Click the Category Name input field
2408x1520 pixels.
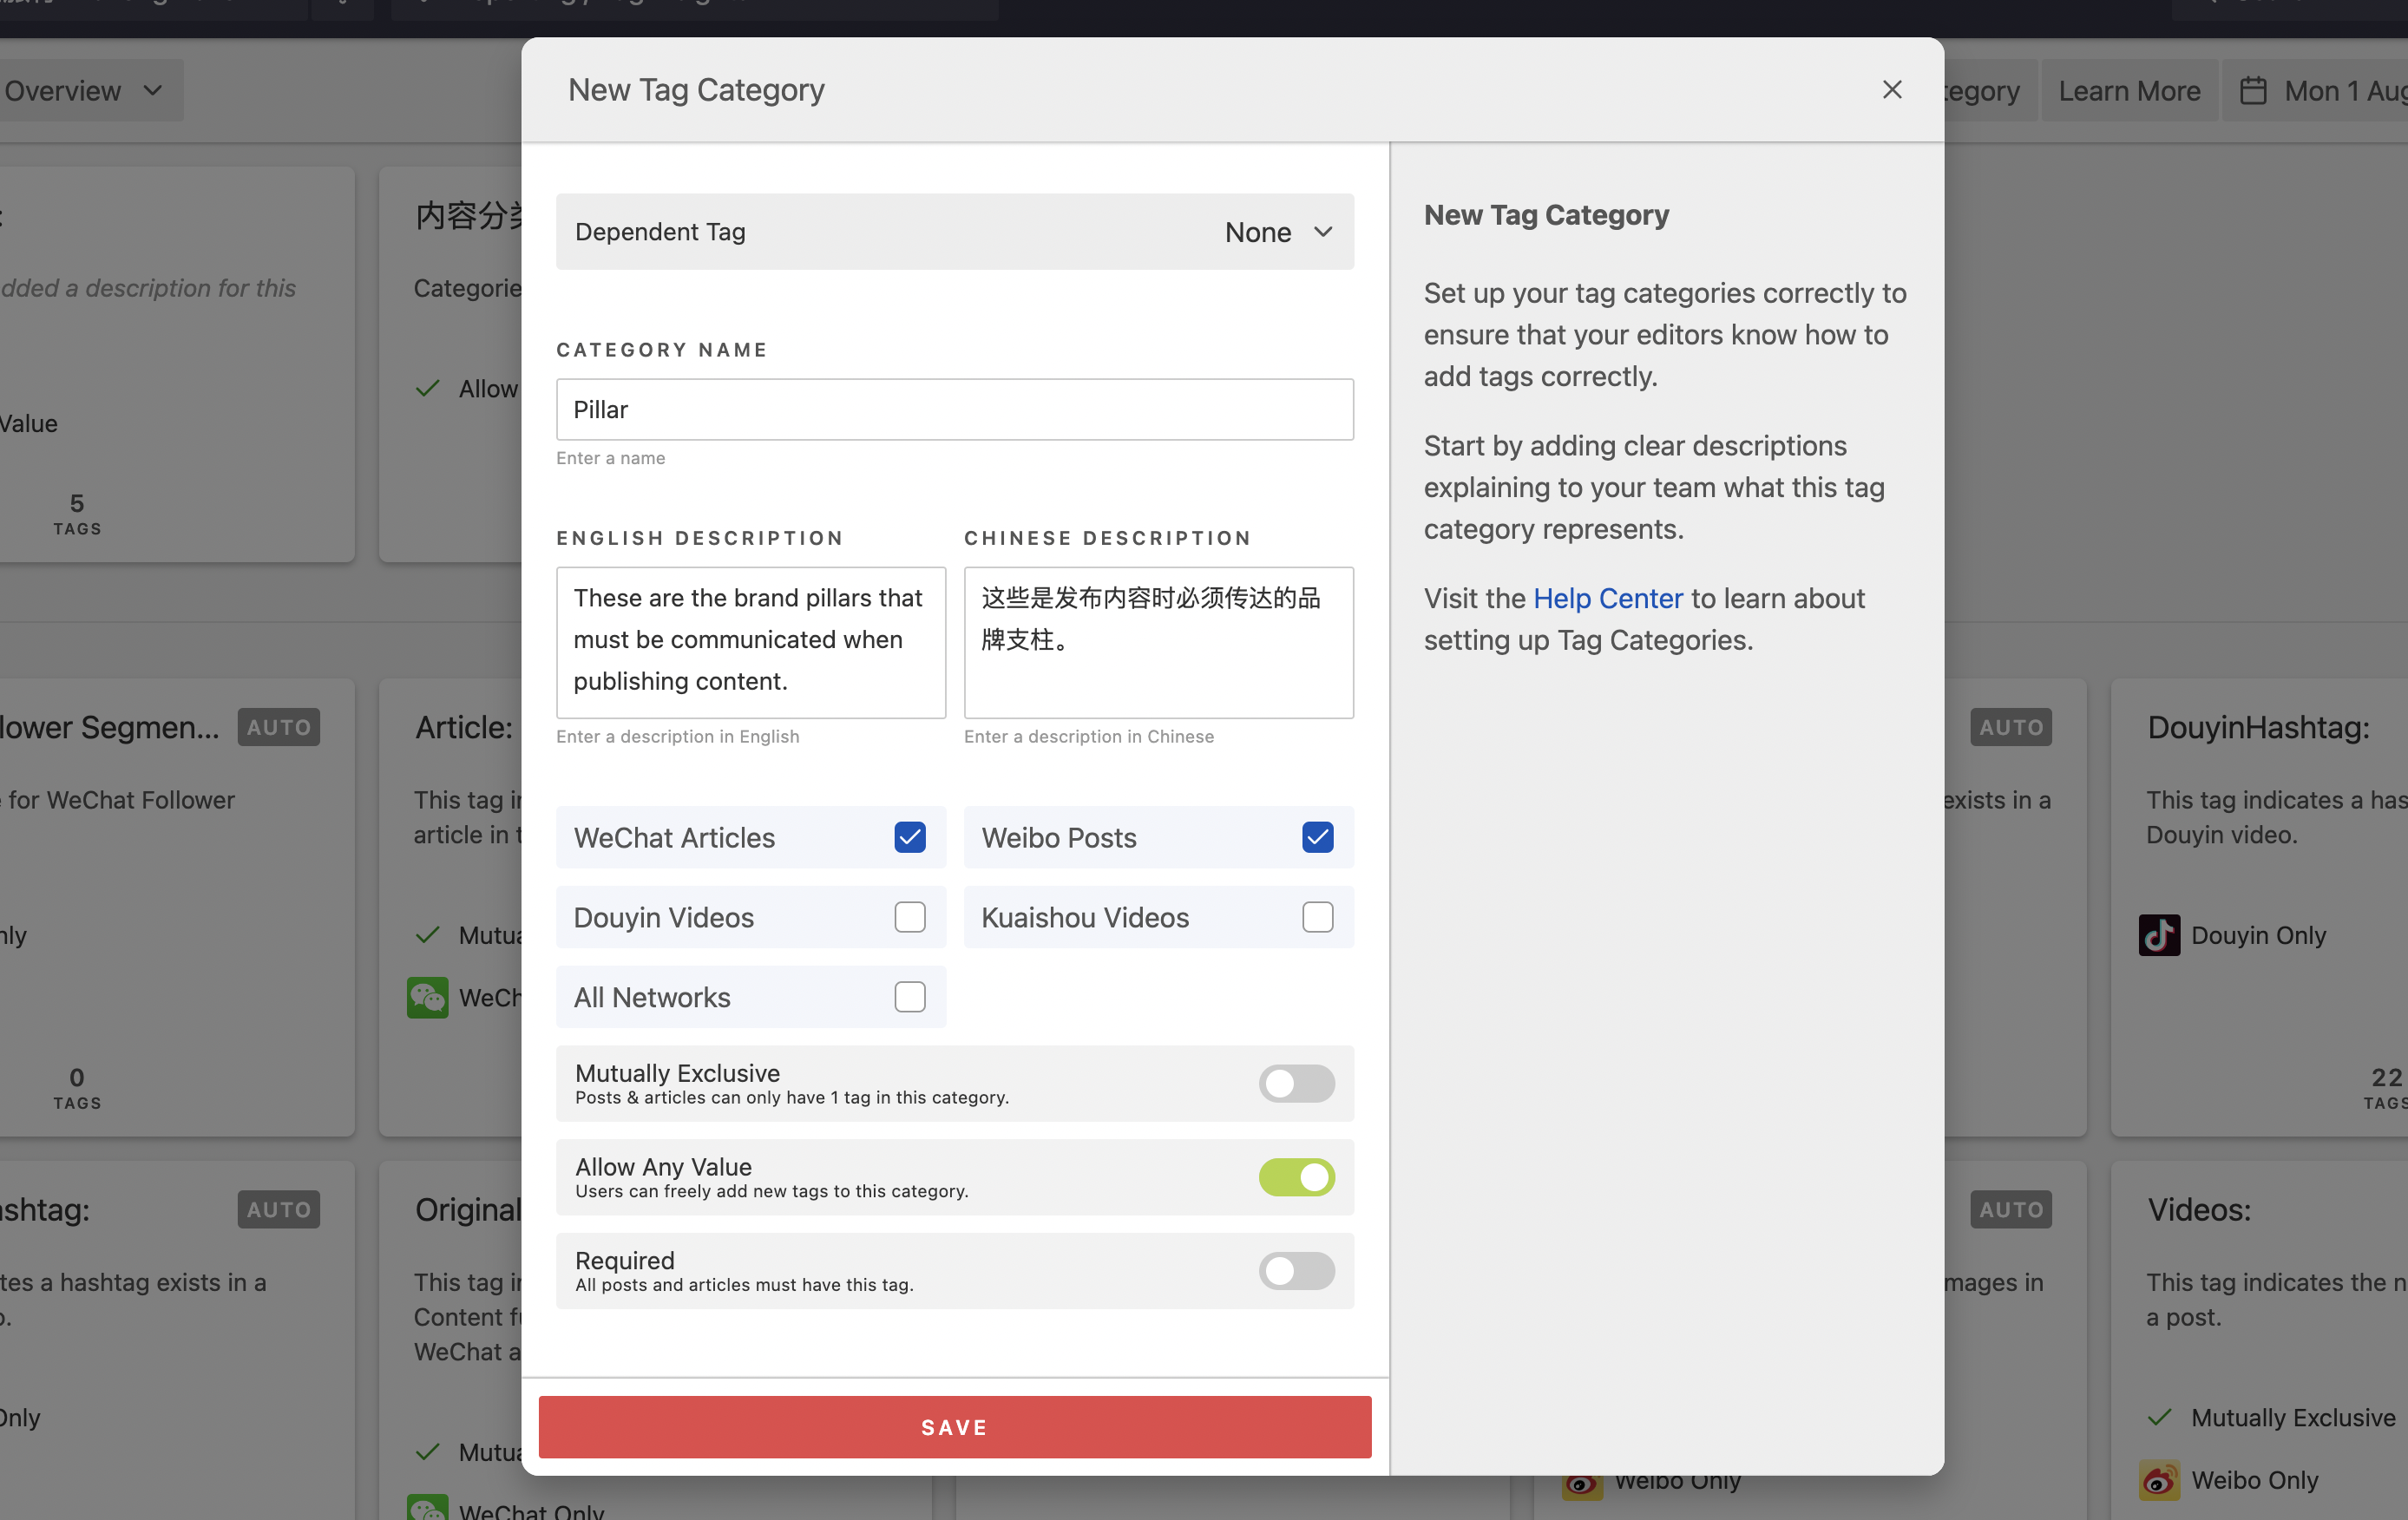pos(954,410)
